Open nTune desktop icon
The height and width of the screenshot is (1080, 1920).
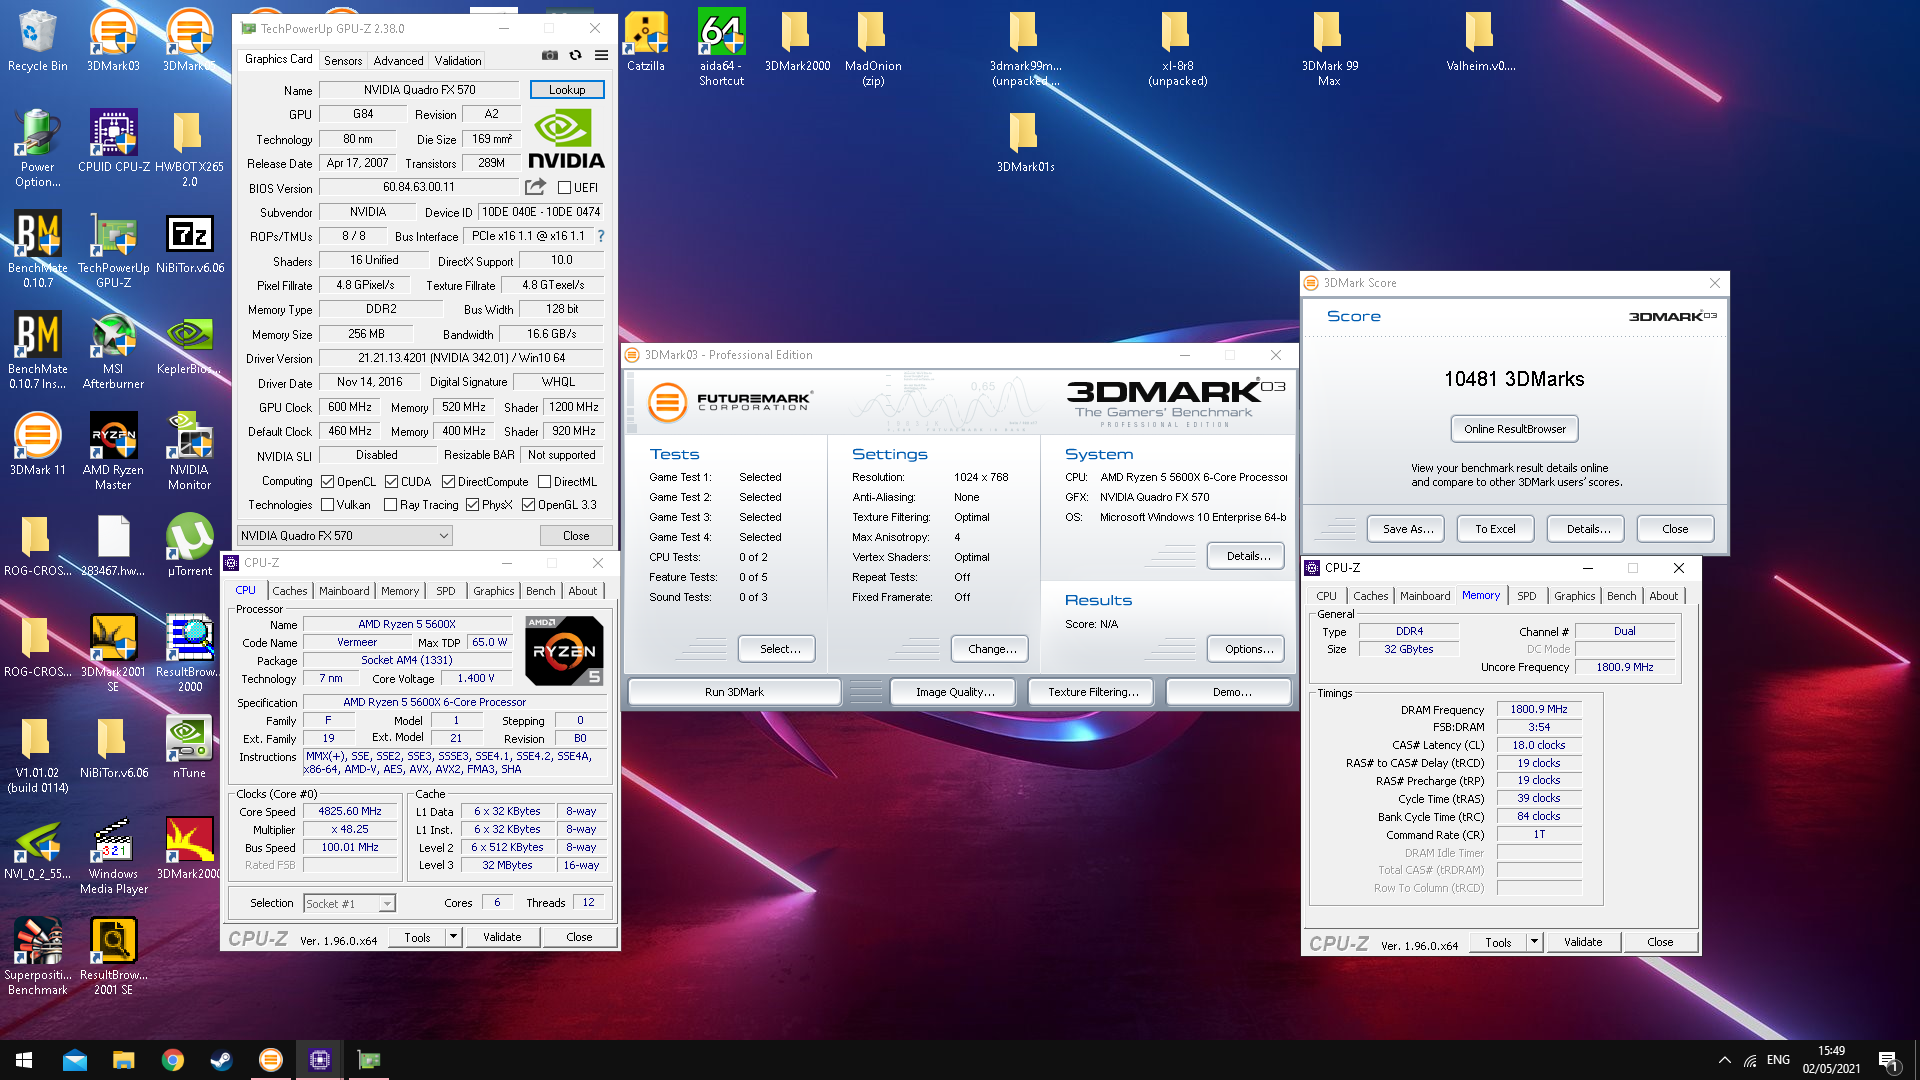pos(189,747)
